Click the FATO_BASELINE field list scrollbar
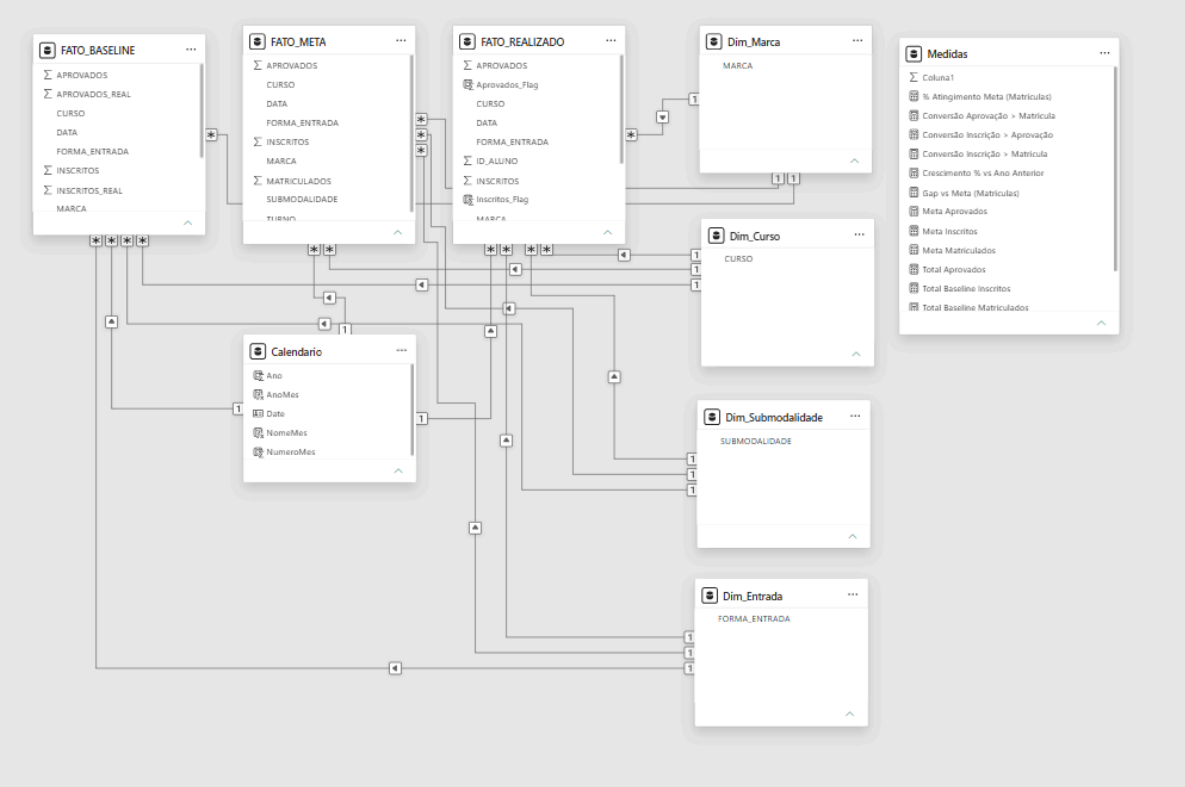The width and height of the screenshot is (1185, 787). 202,111
